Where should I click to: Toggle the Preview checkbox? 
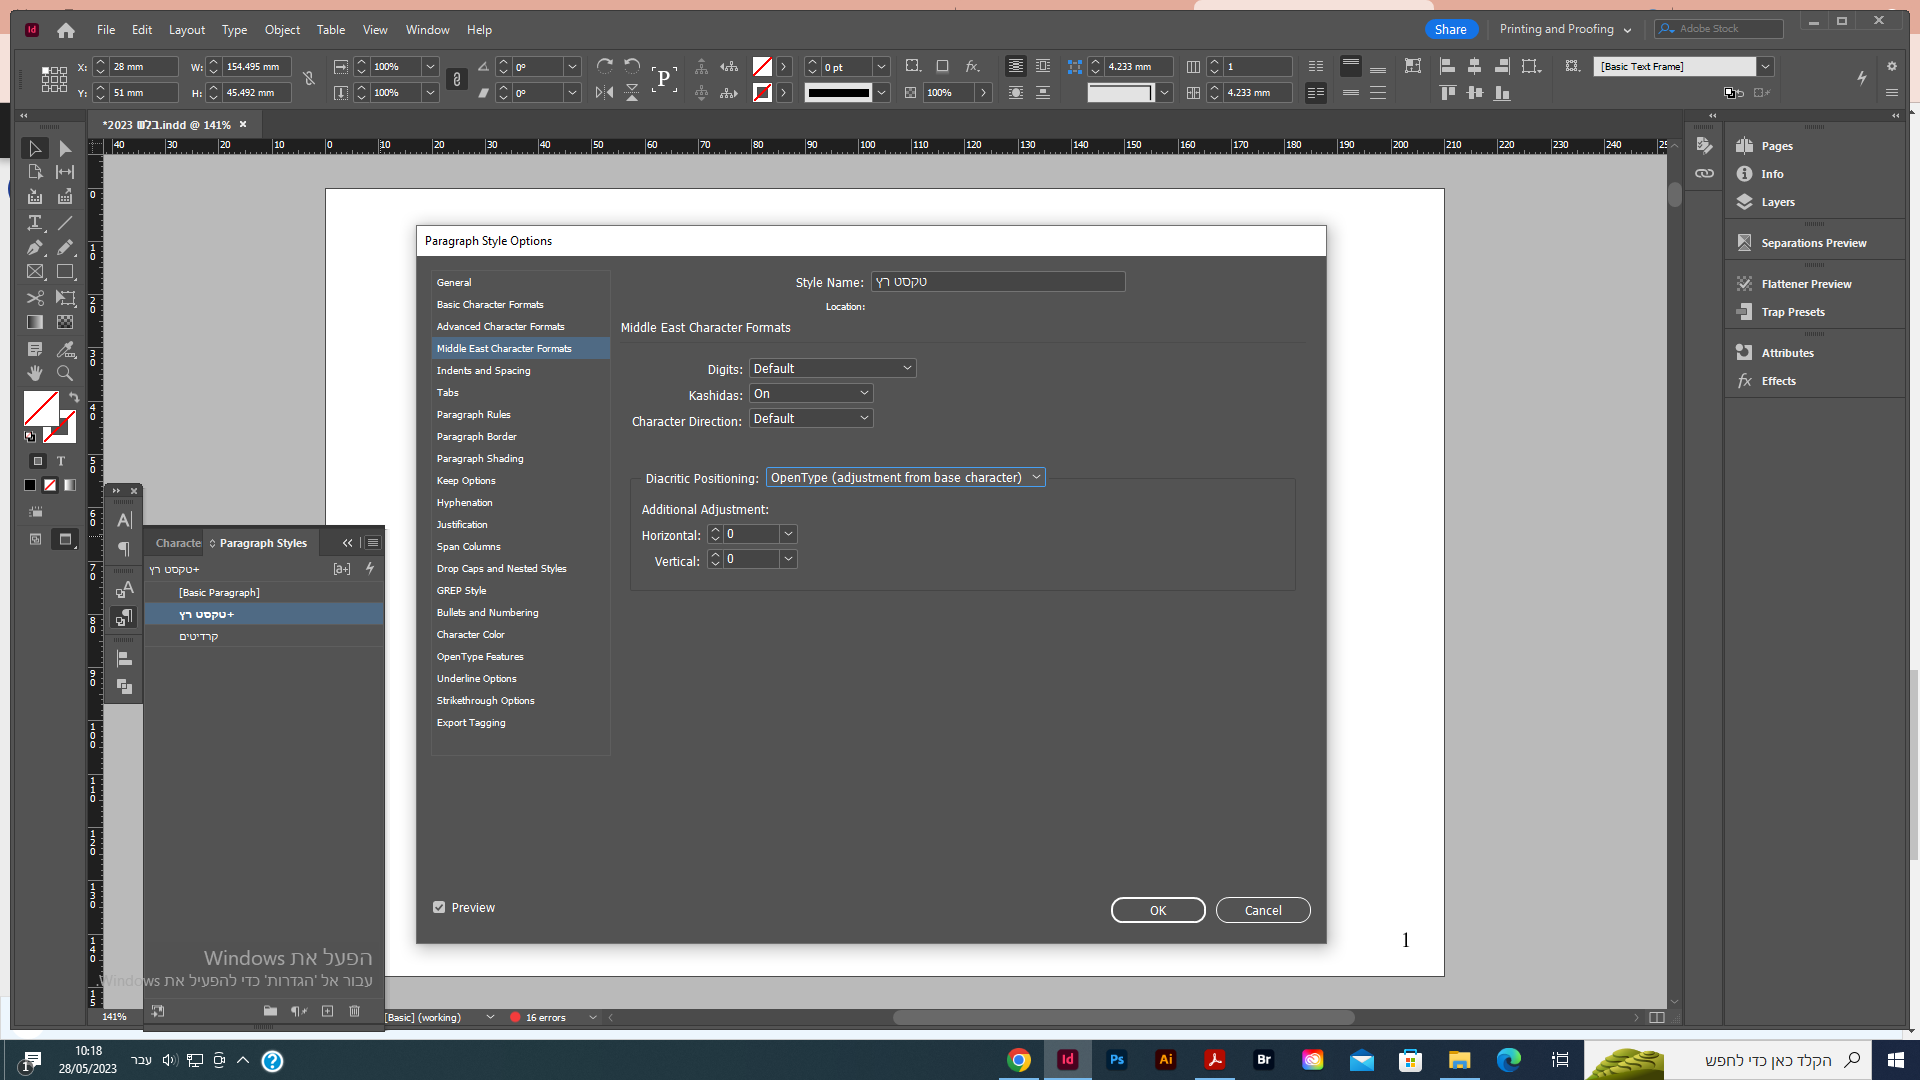click(x=439, y=907)
